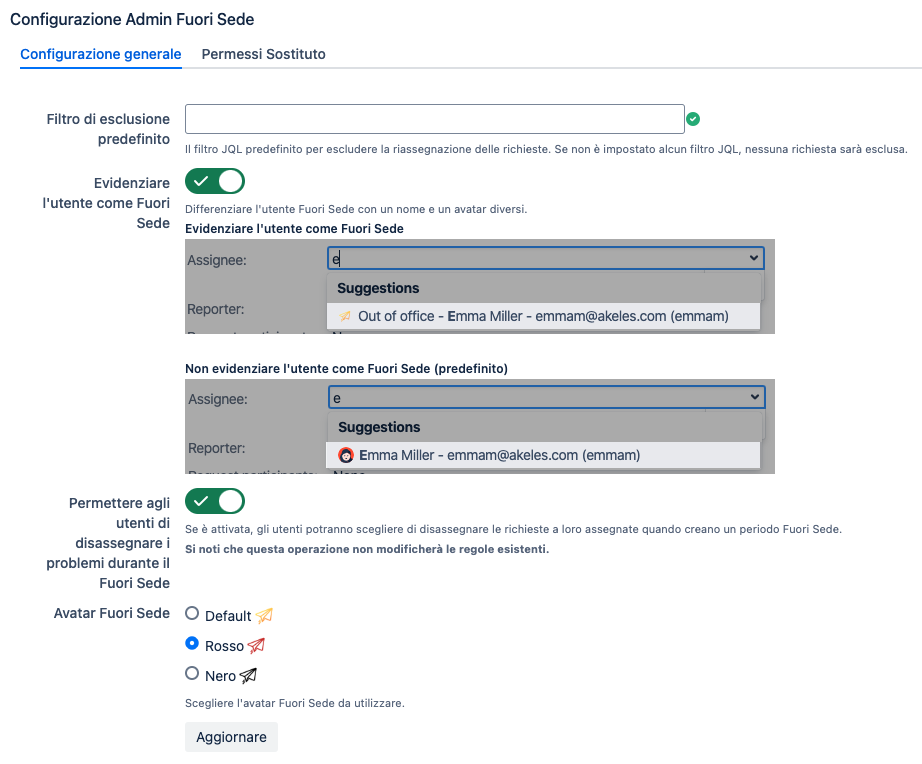
Task: Select the Default avatar radio button
Action: 192,614
